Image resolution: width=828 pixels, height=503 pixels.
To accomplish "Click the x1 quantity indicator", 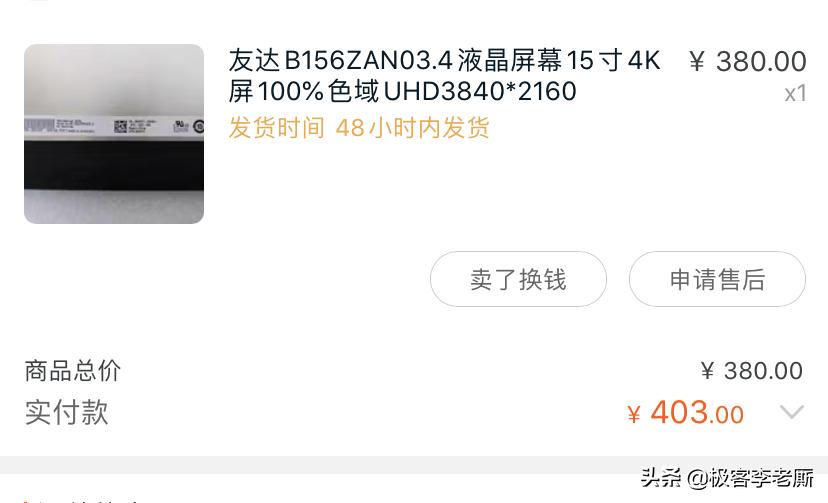I will click(795, 94).
